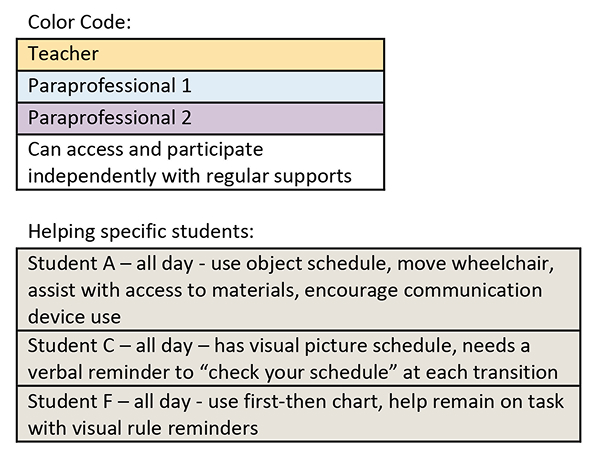Screen dimensions: 600x461
Task: Click 'move wheelchair' in Student A row
Action: point(475,264)
